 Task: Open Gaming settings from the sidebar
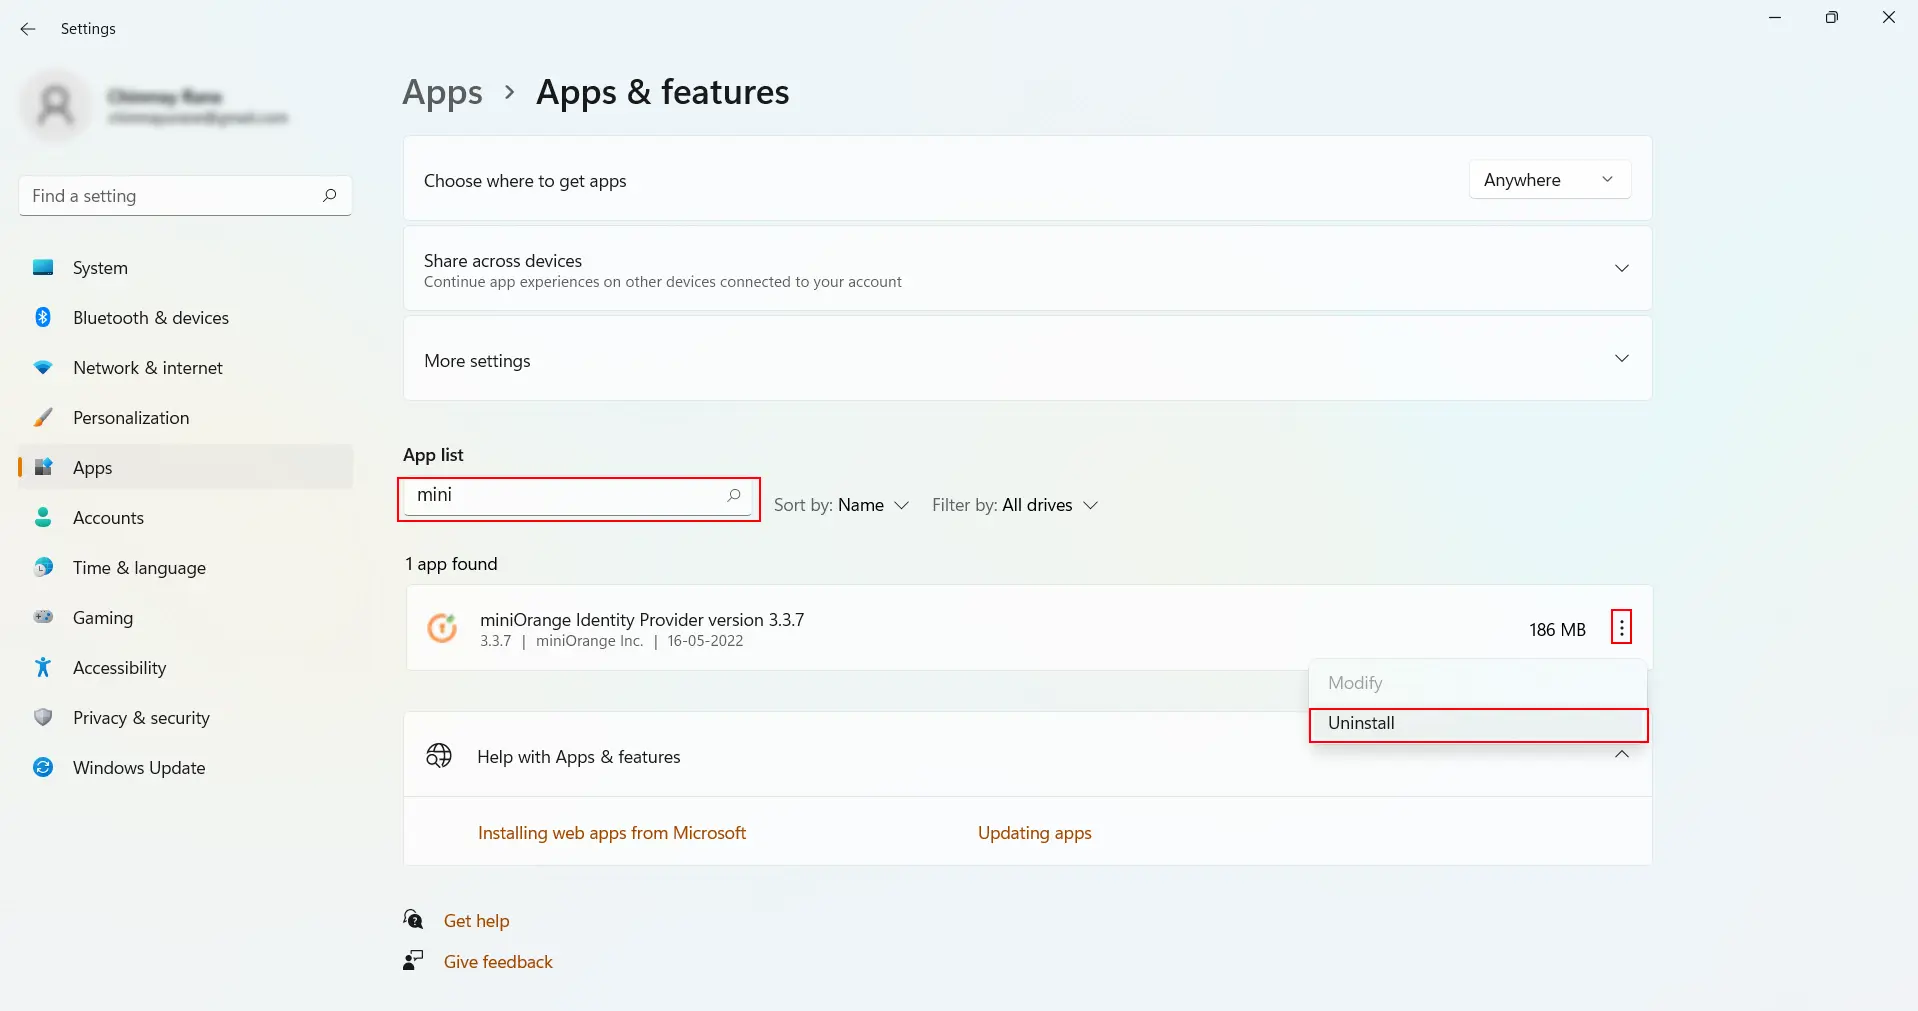tap(103, 617)
